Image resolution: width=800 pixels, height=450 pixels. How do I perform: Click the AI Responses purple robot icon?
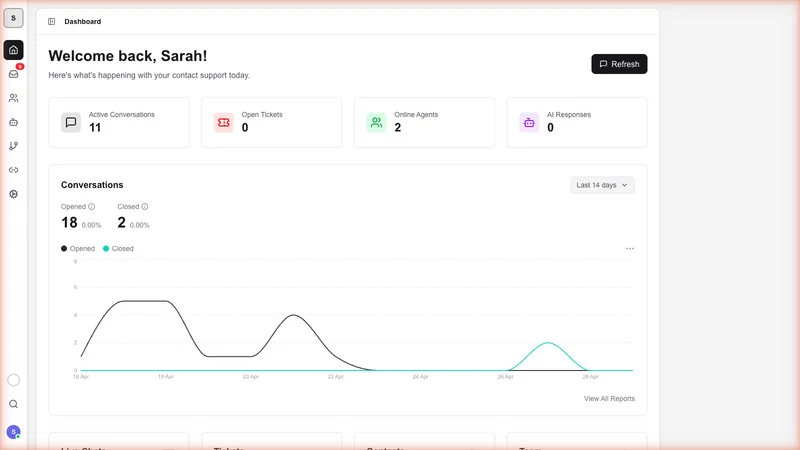[529, 122]
